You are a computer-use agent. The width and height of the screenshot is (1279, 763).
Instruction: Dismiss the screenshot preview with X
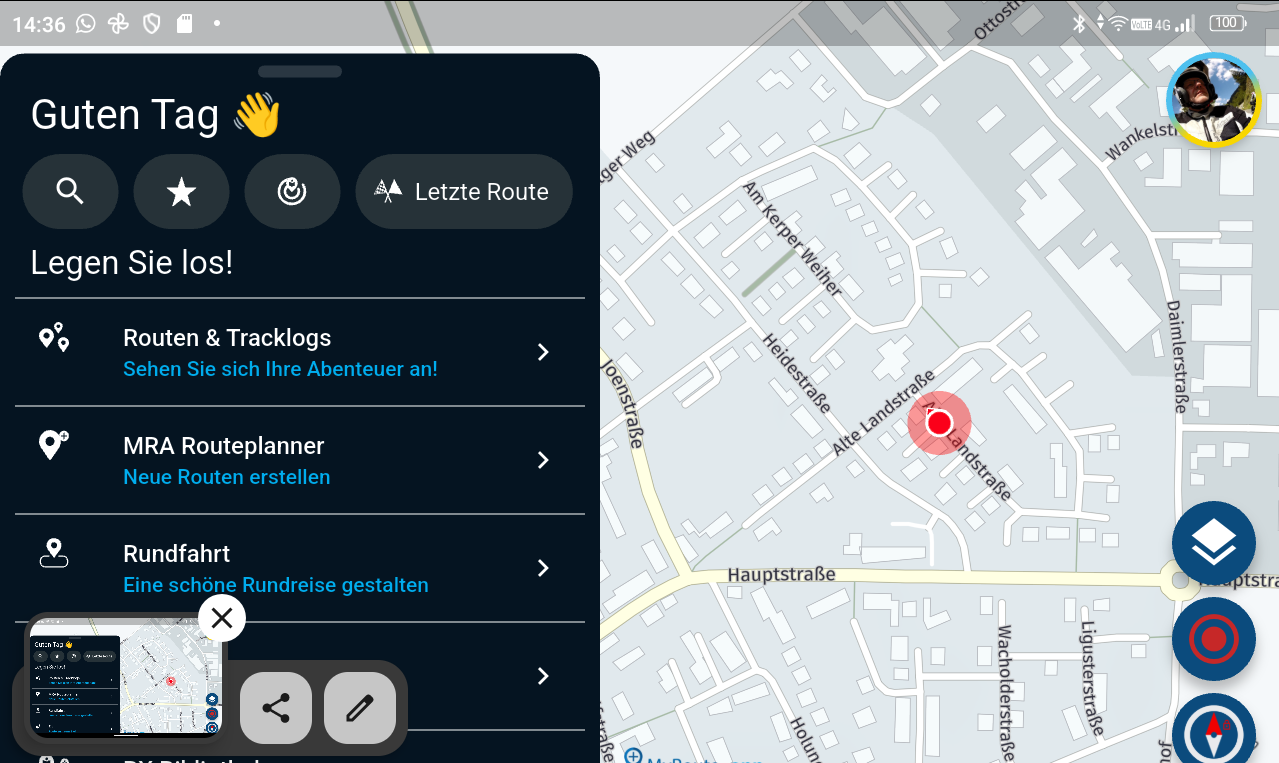pyautogui.click(x=222, y=619)
